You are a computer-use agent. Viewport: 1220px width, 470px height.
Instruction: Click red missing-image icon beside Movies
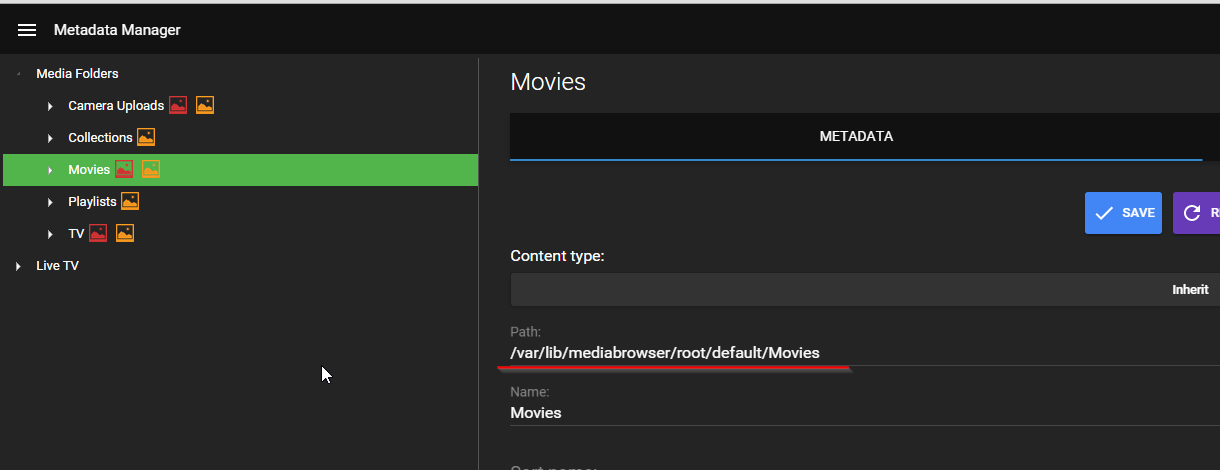[124, 169]
